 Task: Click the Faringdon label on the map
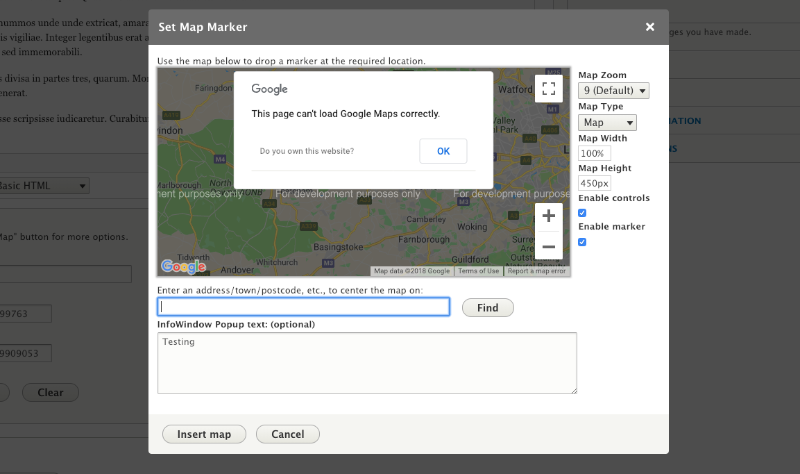213,88
